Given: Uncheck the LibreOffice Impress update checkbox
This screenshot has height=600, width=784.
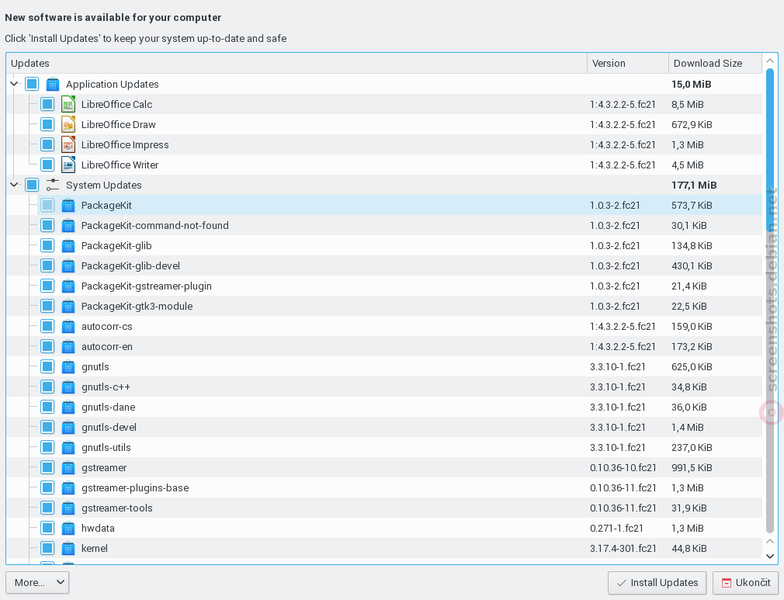Looking at the screenshot, I should point(48,144).
